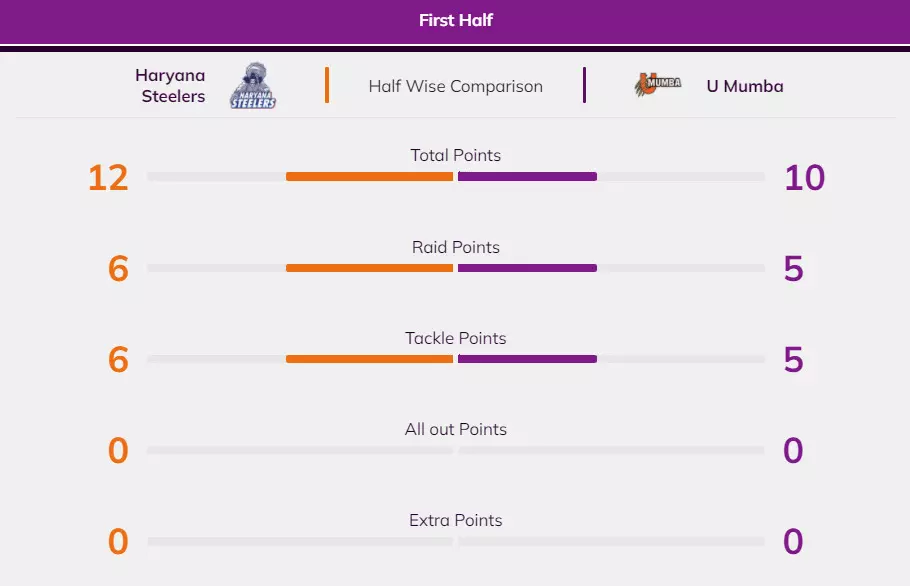This screenshot has height=586, width=910.
Task: Click the Raid Points label
Action: click(x=455, y=247)
